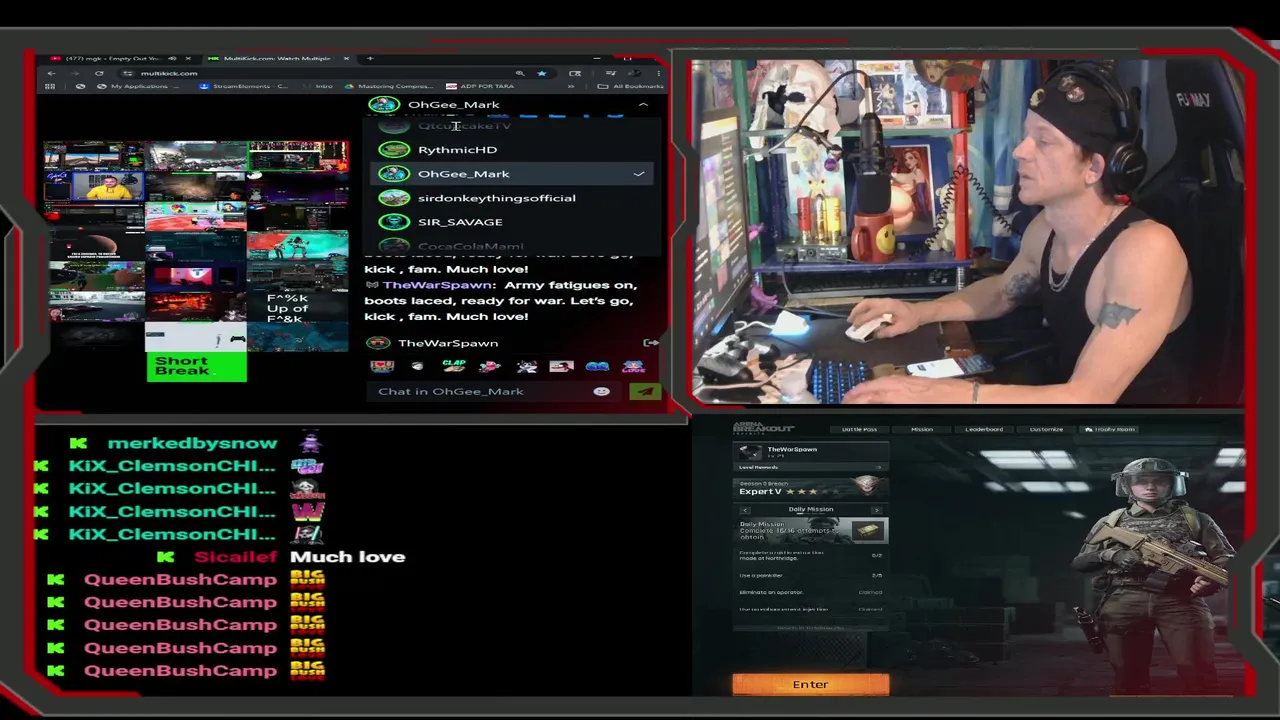Select QtcupcakeTV from channel list
Screen dimensions: 1280x720
point(510,126)
